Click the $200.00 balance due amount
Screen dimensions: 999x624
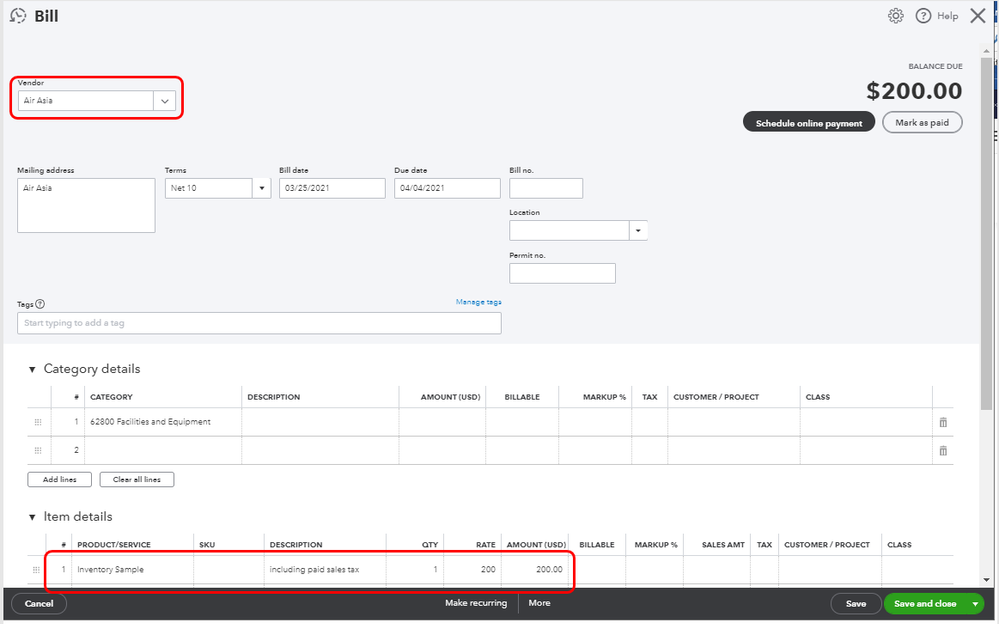tap(914, 91)
